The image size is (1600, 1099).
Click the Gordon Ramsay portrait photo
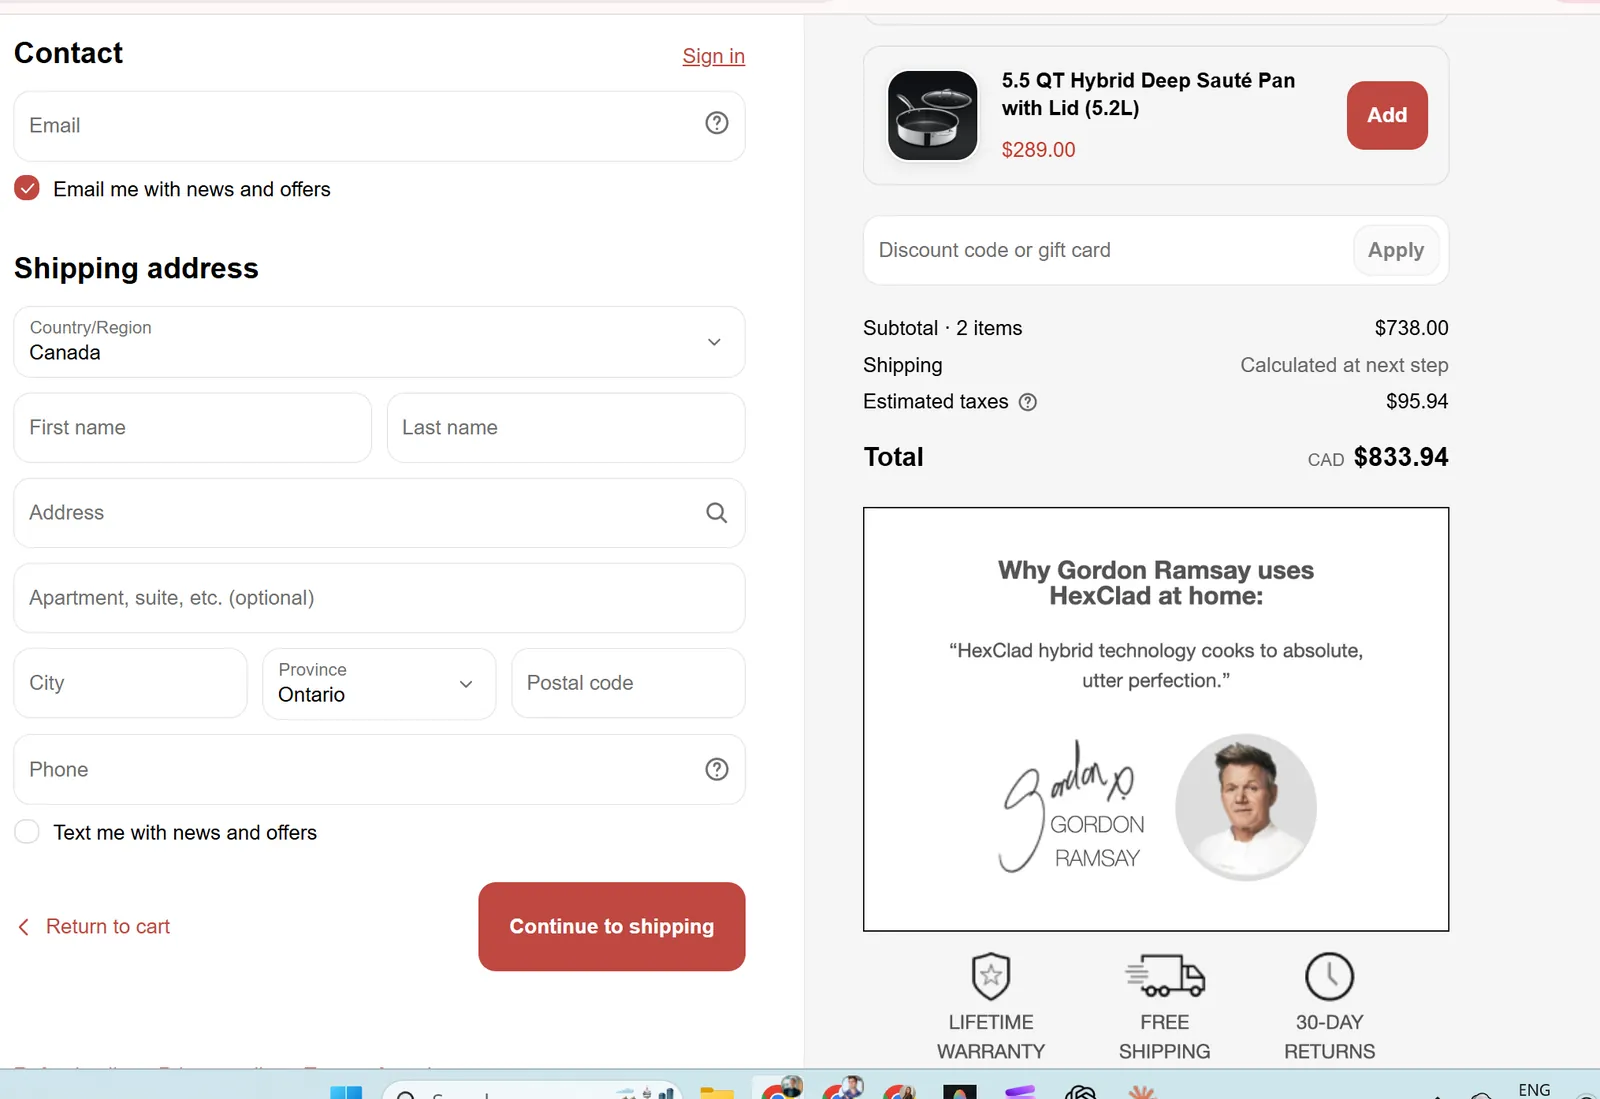(1246, 807)
